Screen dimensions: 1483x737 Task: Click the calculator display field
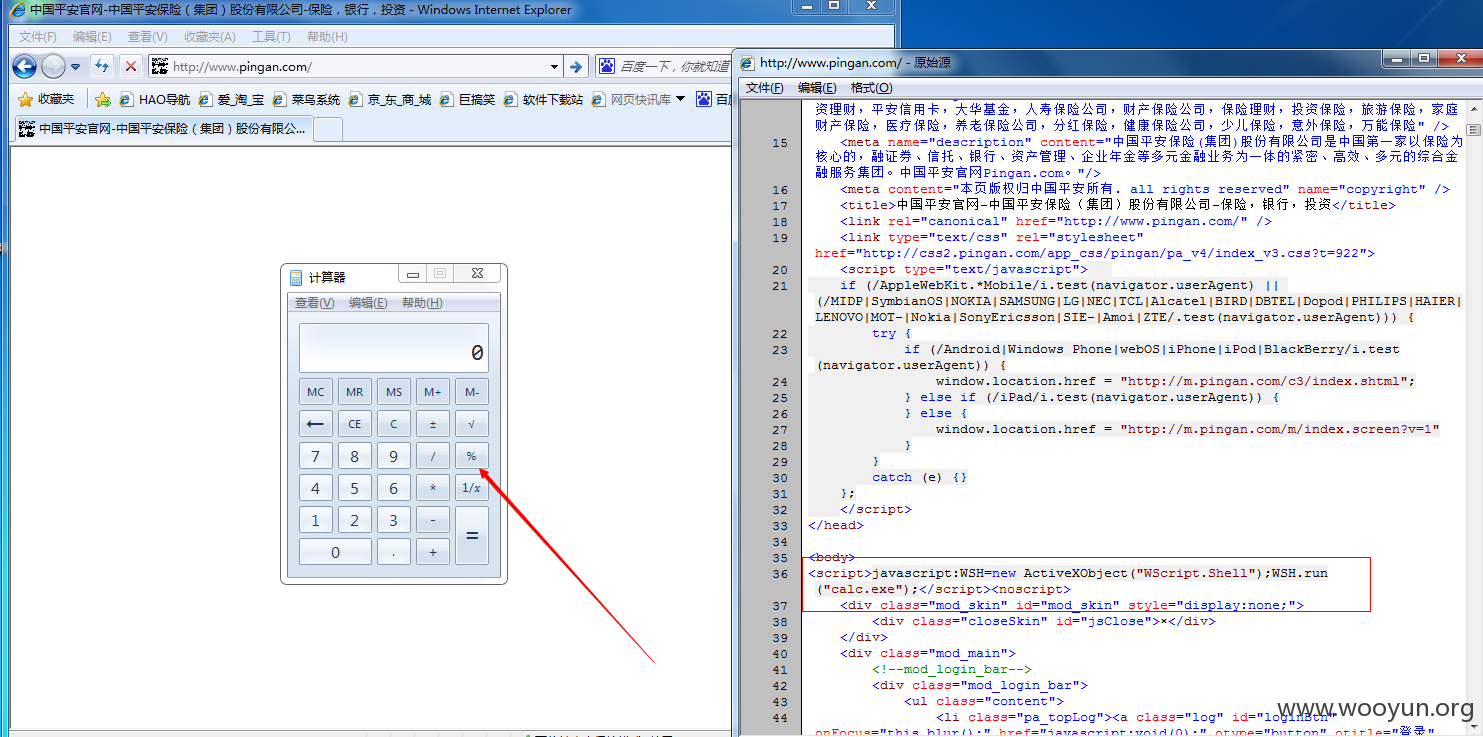394,348
